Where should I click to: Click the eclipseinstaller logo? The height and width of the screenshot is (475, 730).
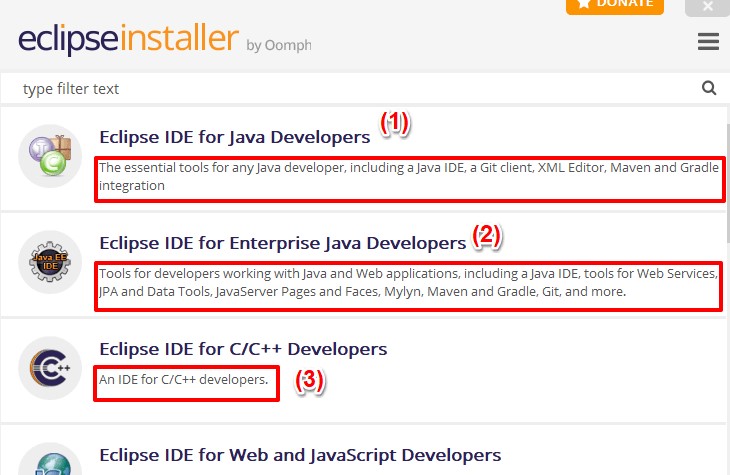128,38
